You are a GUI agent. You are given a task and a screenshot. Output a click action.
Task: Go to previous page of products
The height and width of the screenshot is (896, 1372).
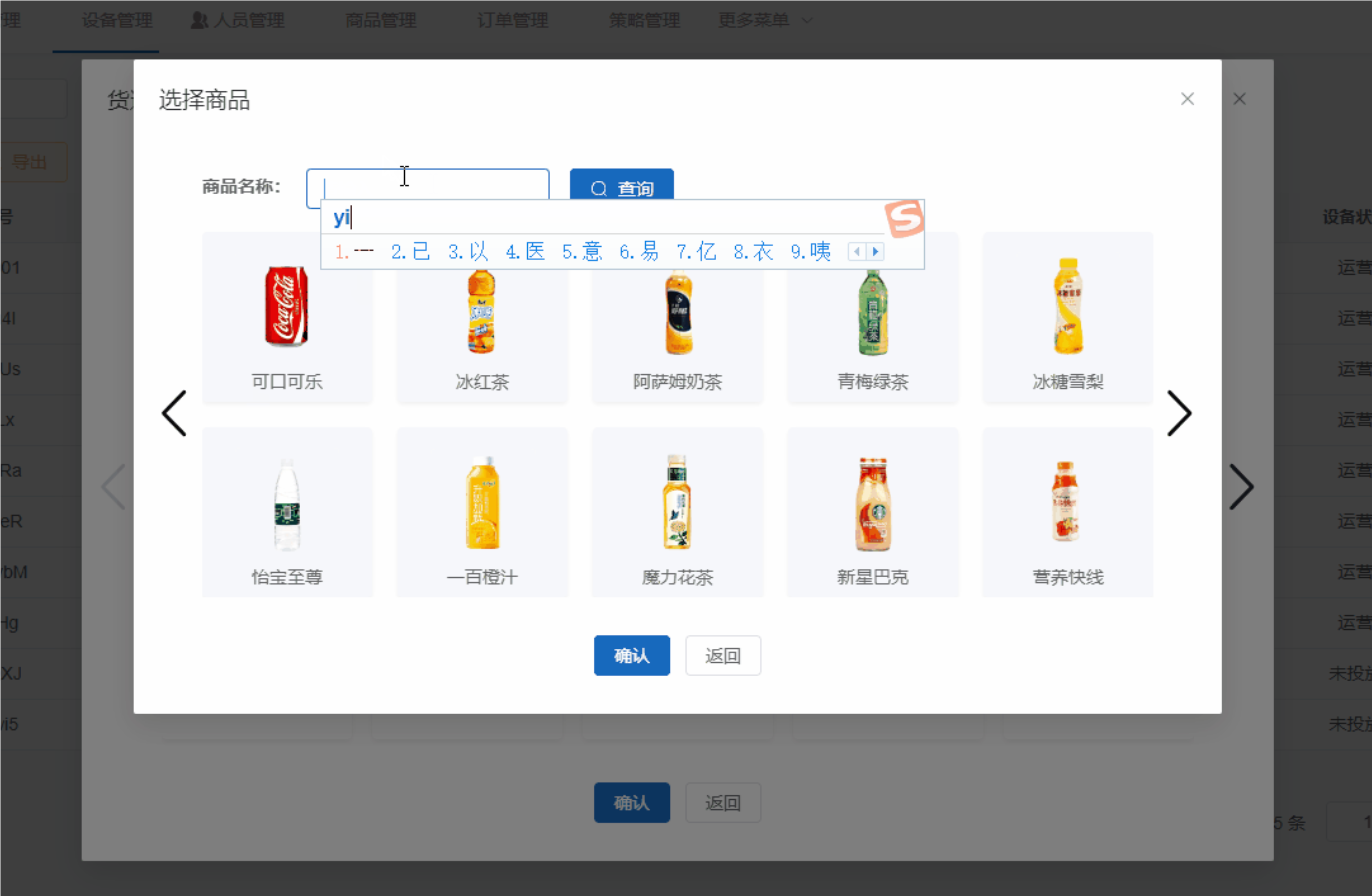(174, 413)
